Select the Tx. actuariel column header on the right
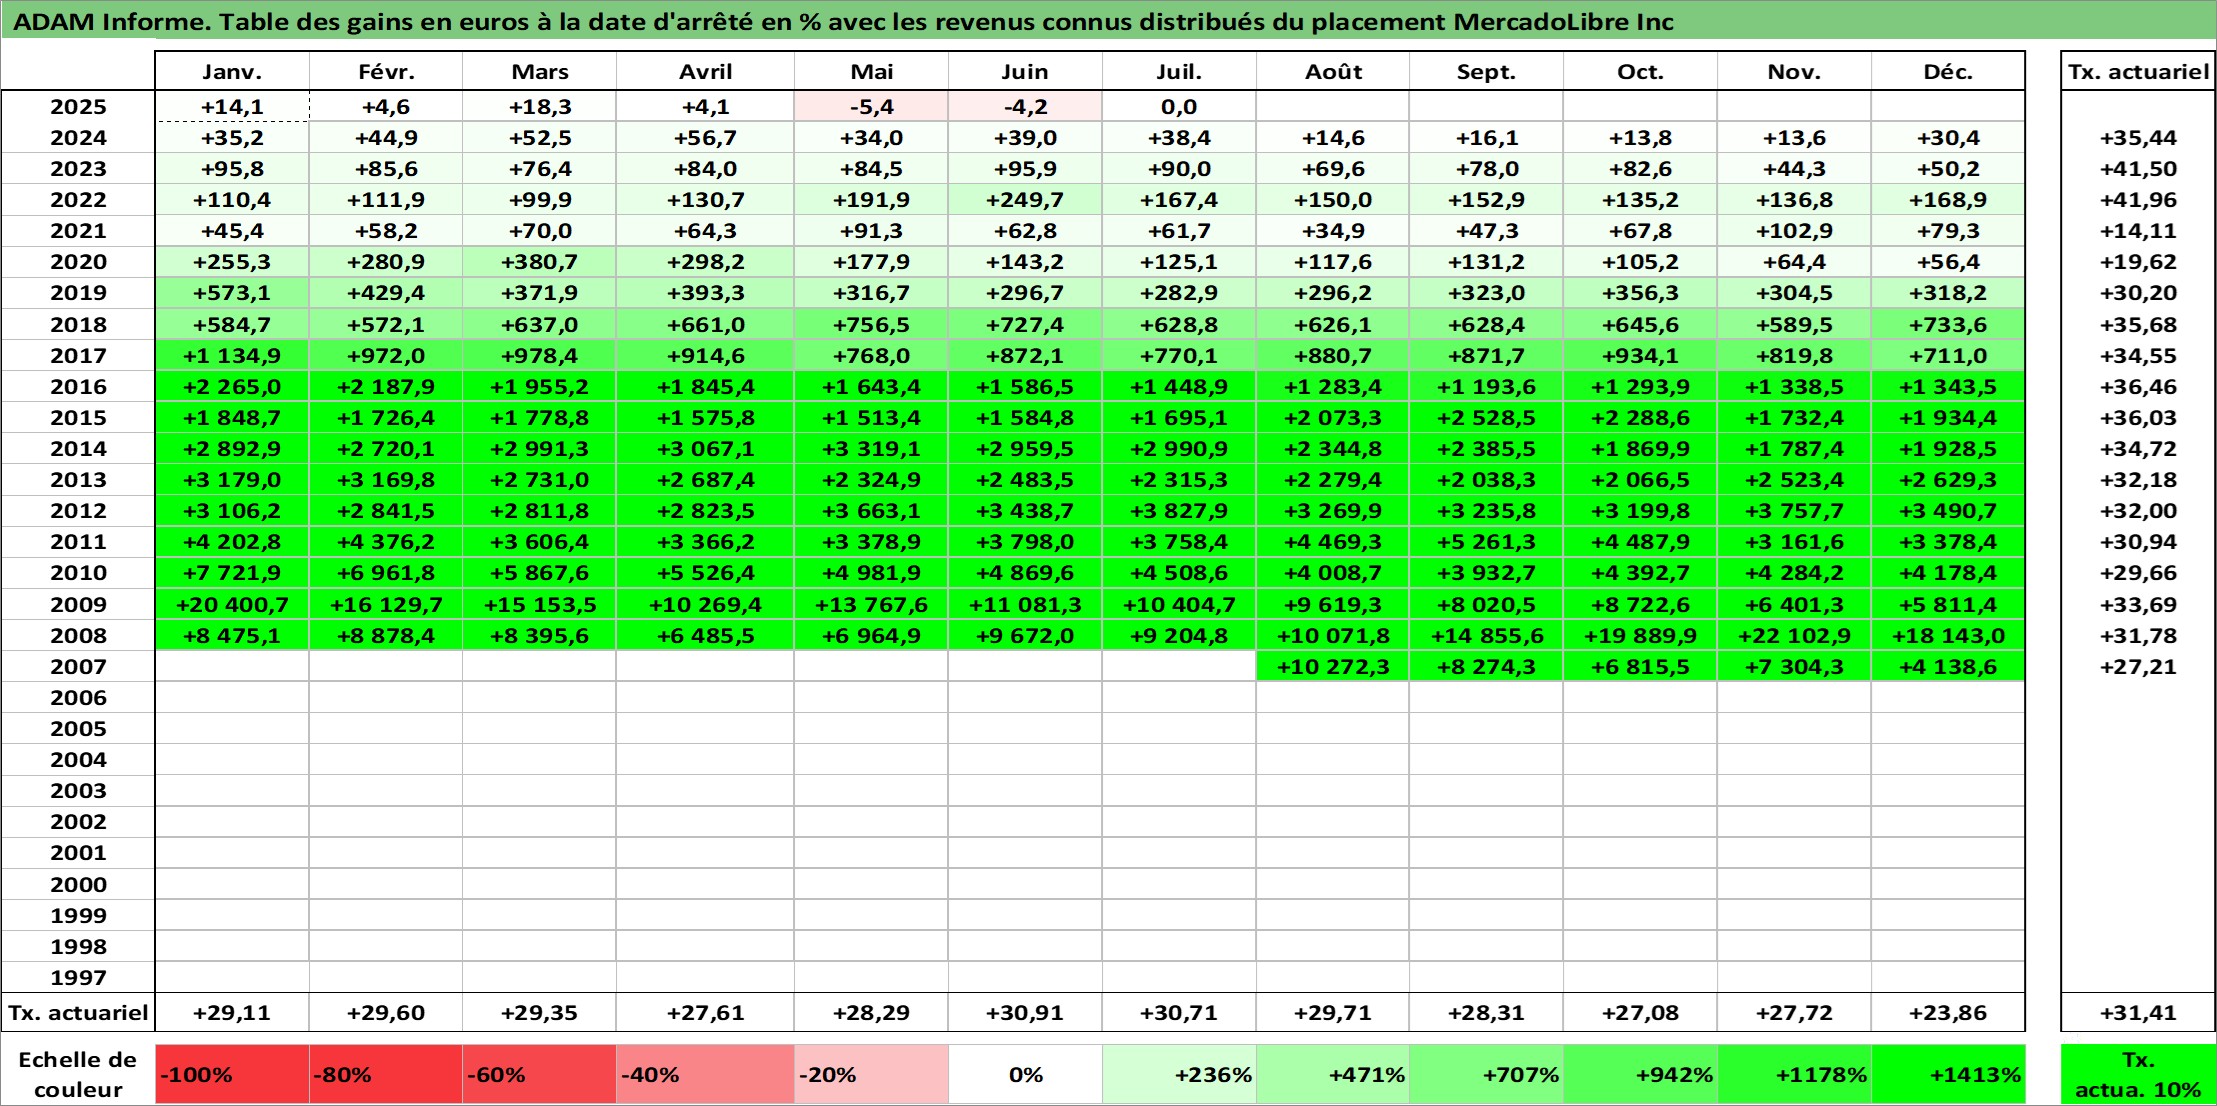 (x=2138, y=72)
